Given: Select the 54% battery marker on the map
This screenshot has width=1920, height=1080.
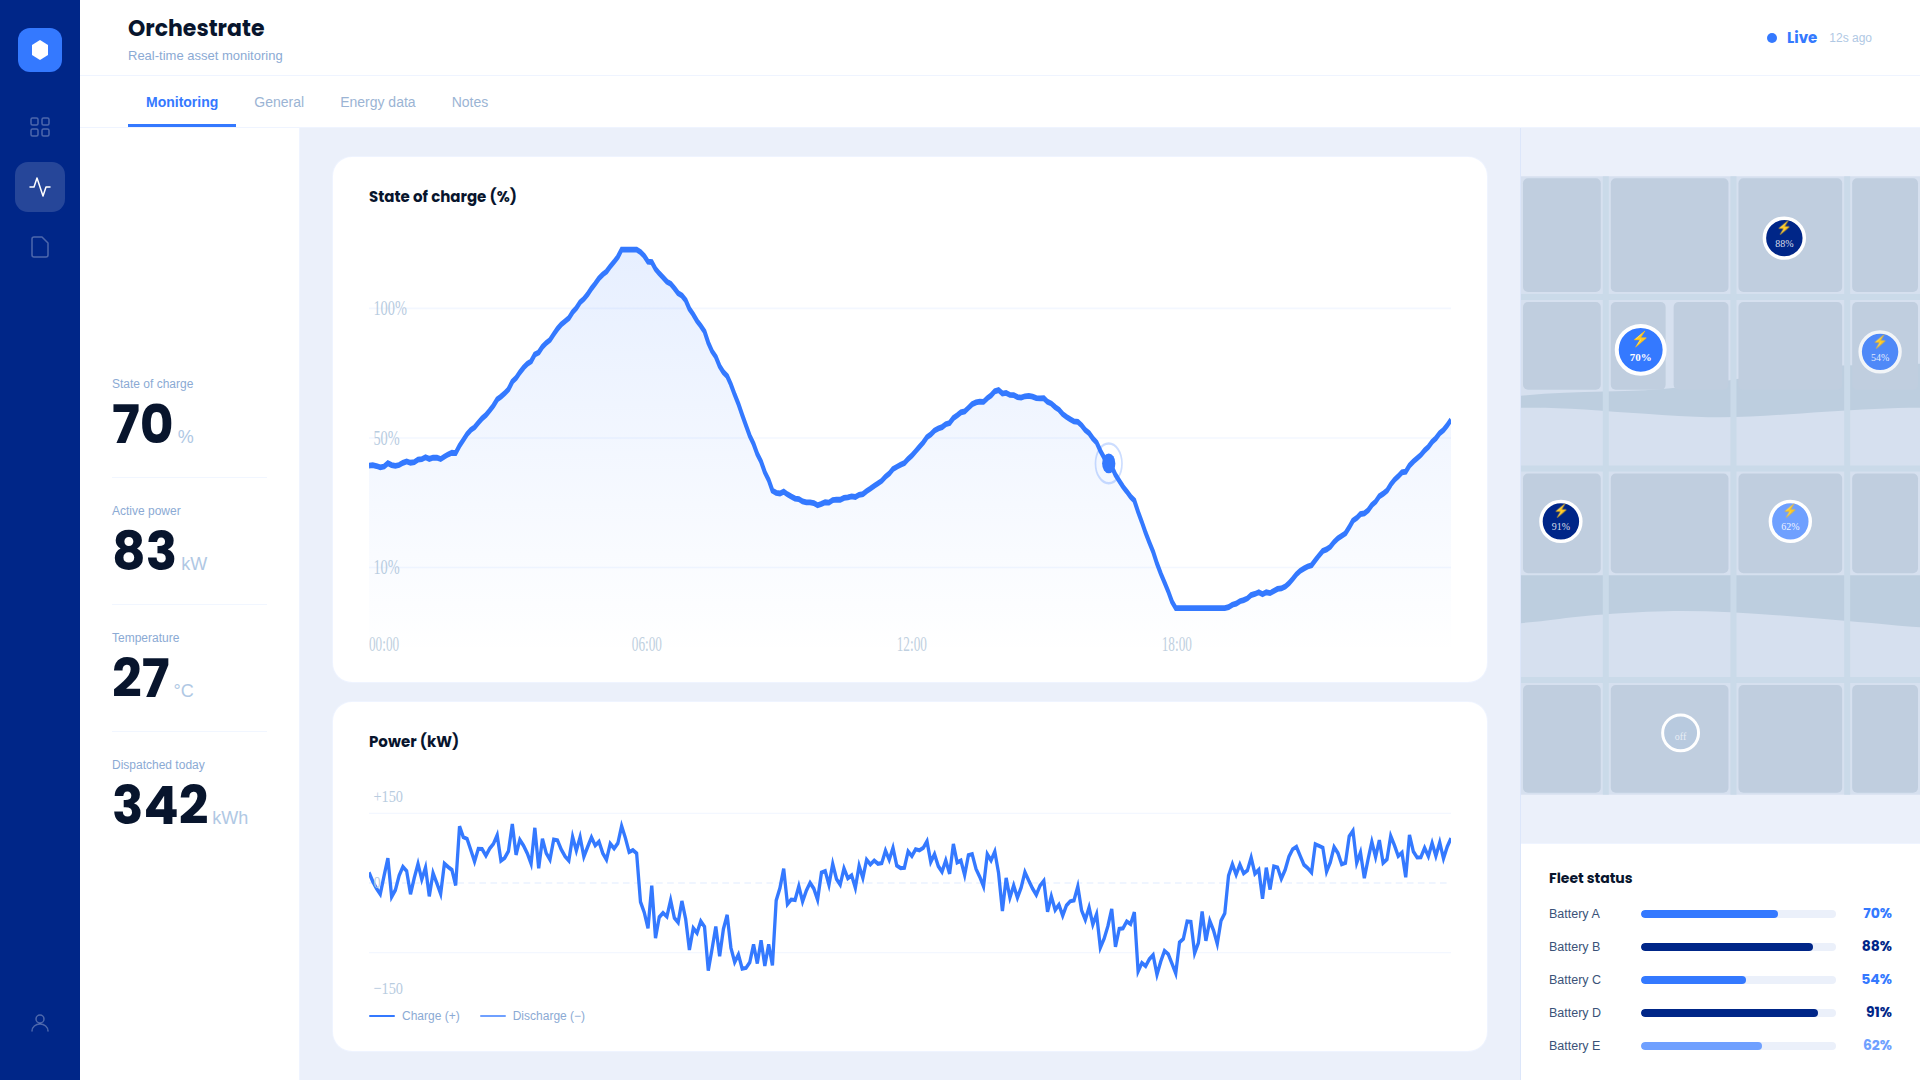Looking at the screenshot, I should click(1881, 352).
